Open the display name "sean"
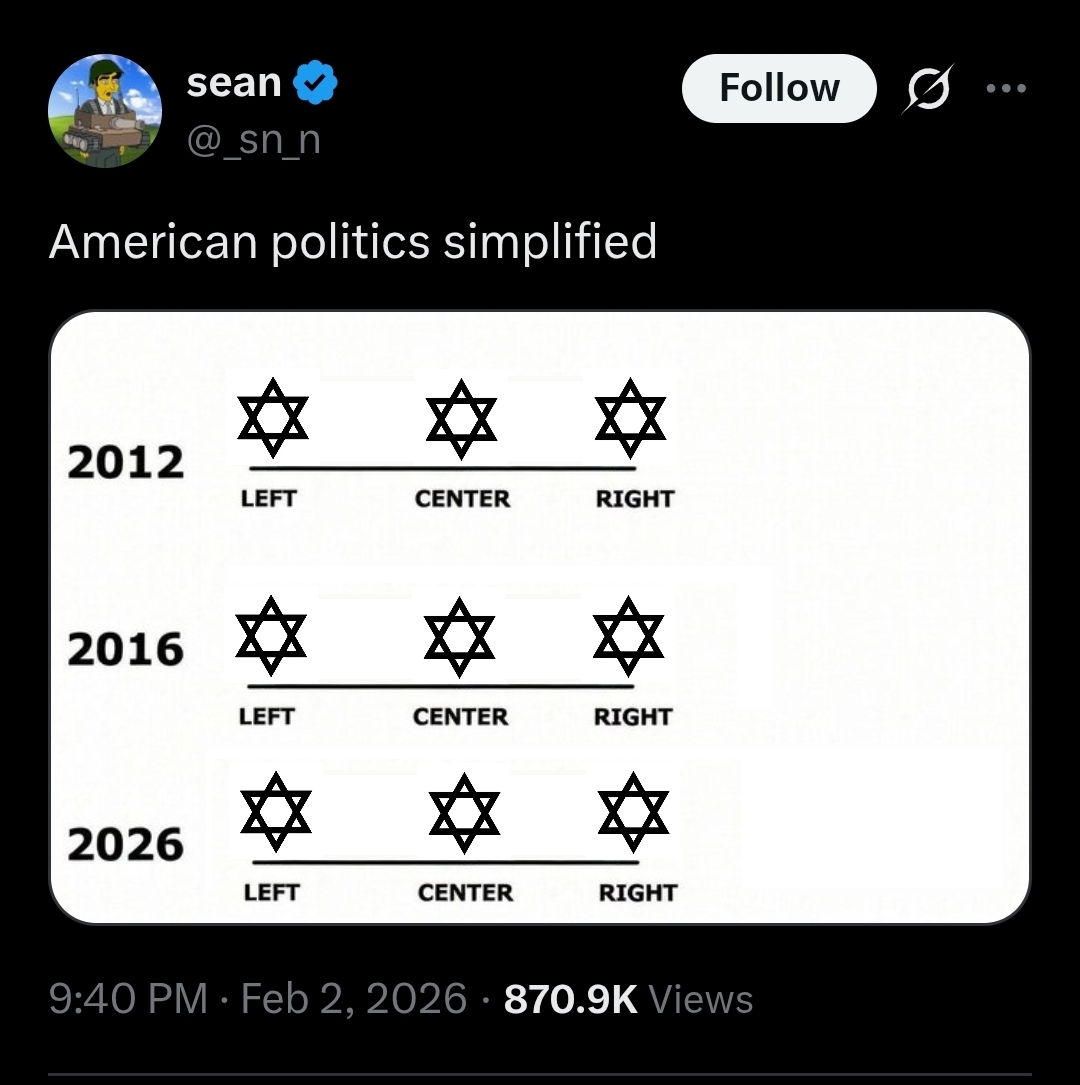 pos(233,84)
